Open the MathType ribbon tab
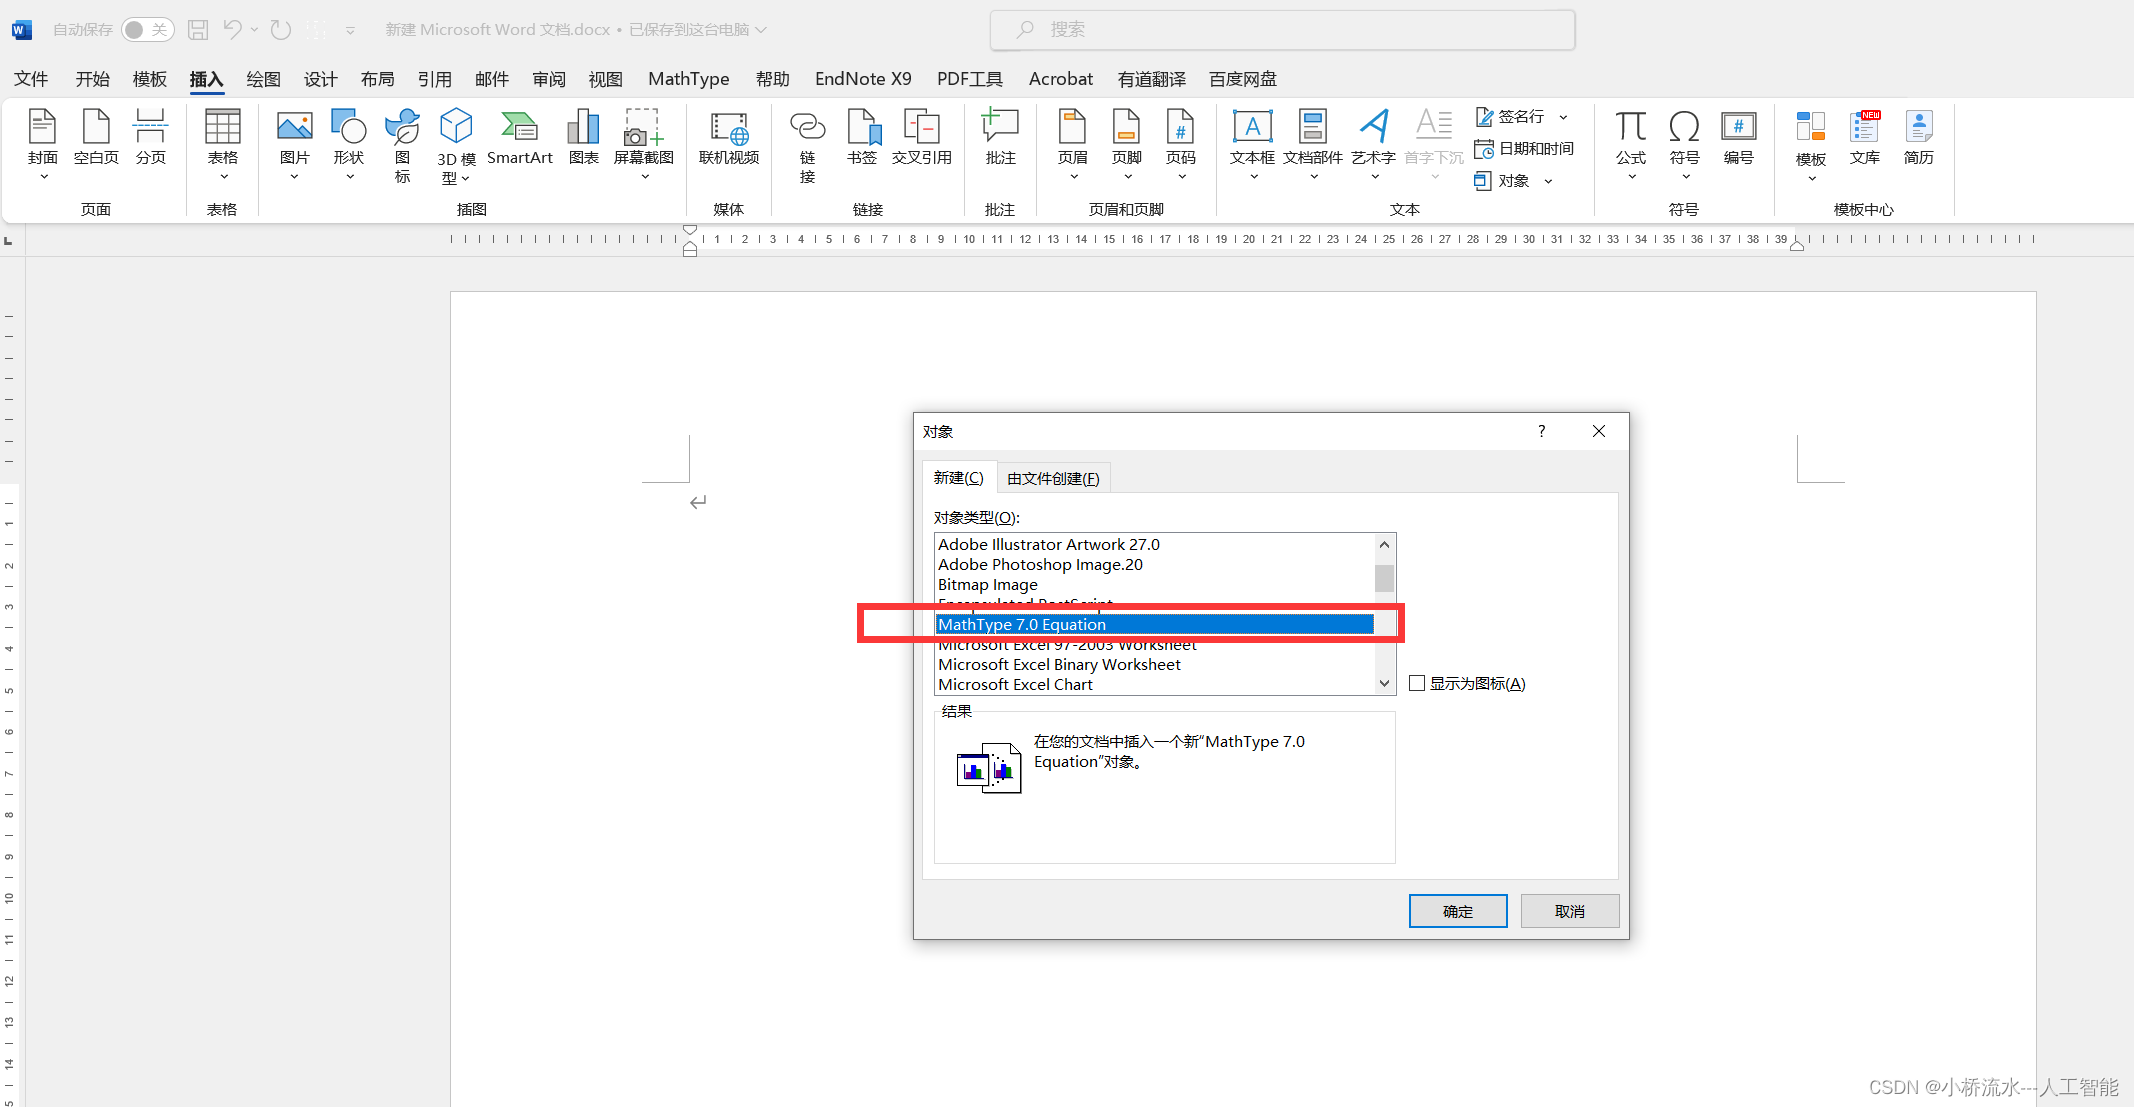 (x=688, y=79)
